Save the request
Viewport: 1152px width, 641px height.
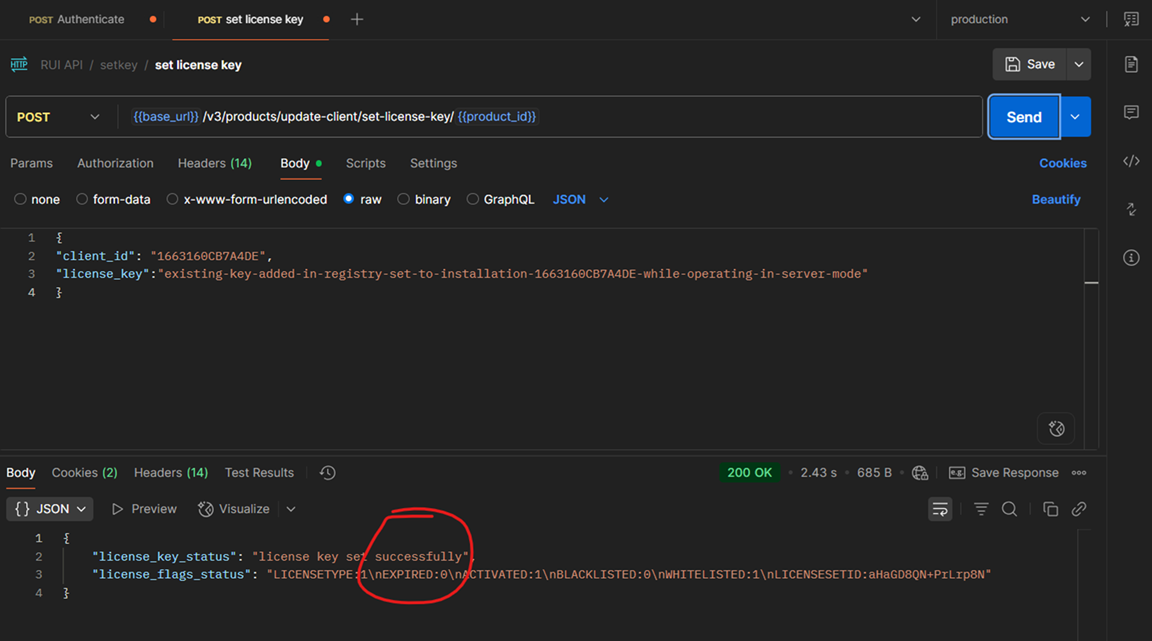coord(1030,65)
